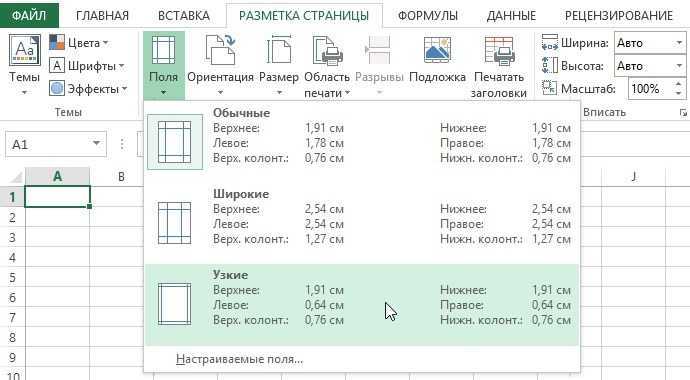Switch to the ФОРМУЛЫ tab
690x380 pixels.
coord(428,15)
